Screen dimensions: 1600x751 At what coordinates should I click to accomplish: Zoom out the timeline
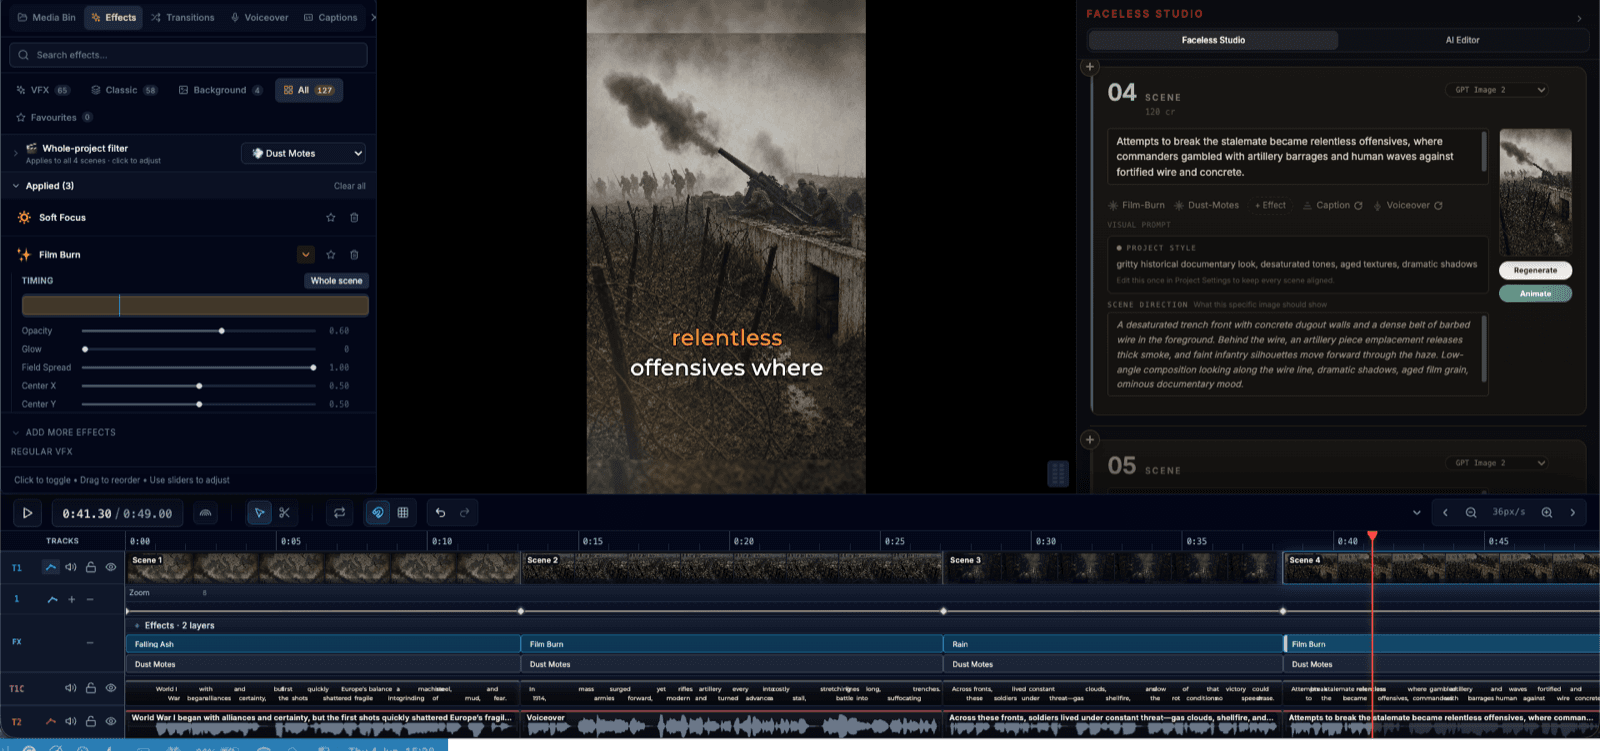pyautogui.click(x=1471, y=513)
